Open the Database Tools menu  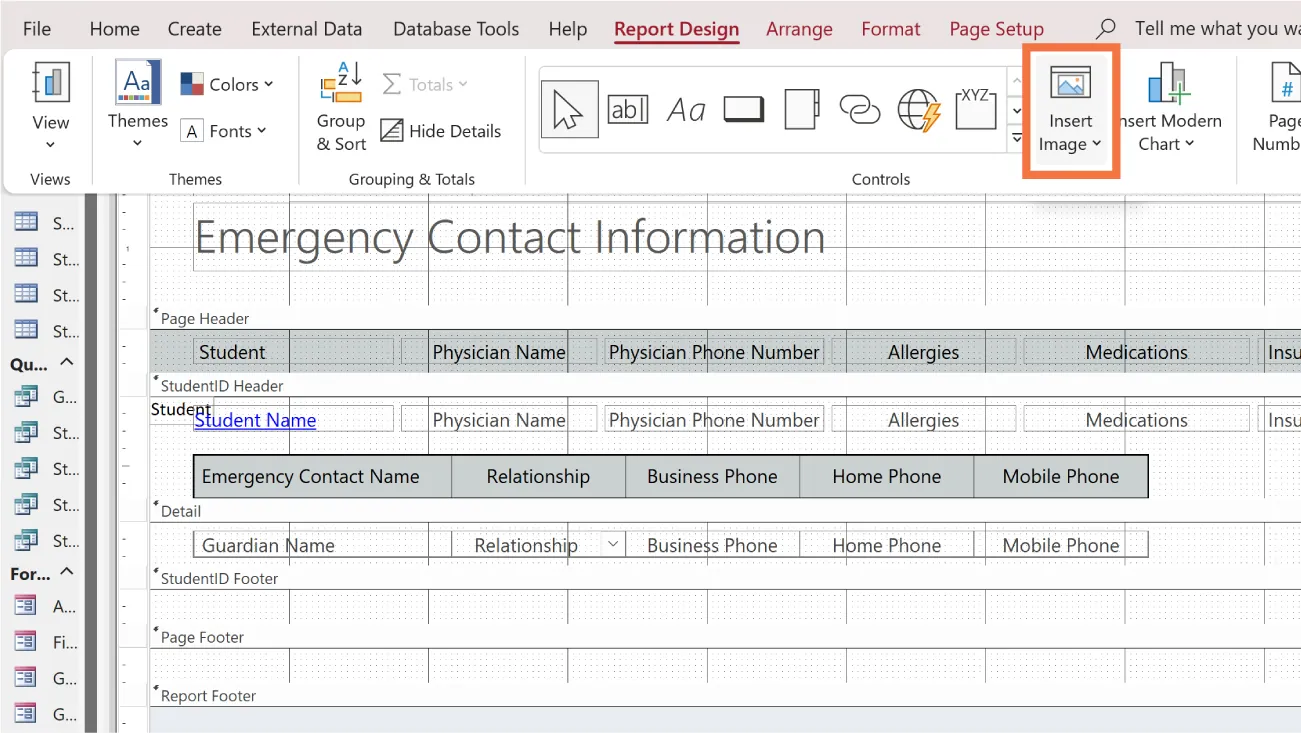(455, 29)
